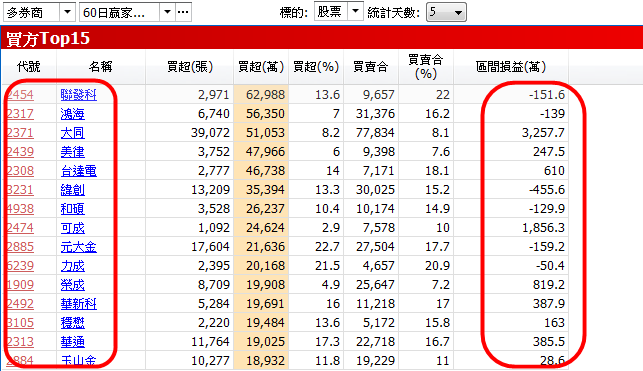Open stock code 2313 link
Viewport: 643px width, 371px height.
(20, 341)
